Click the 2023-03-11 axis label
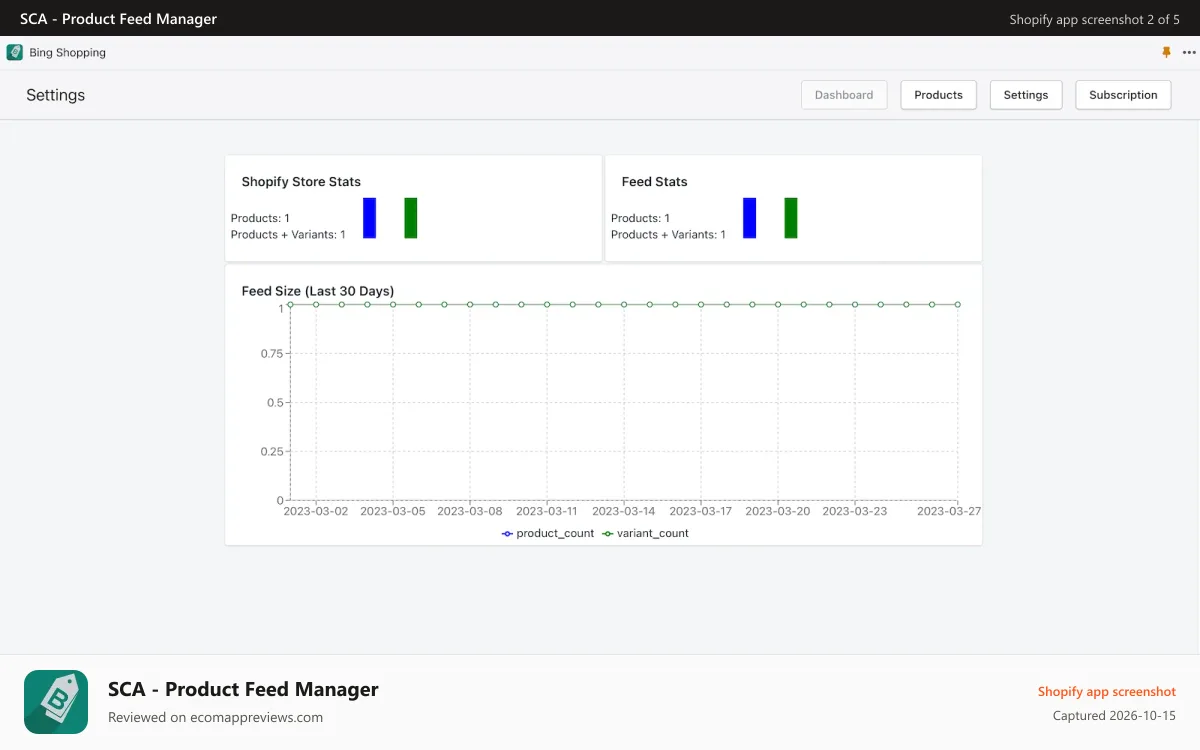Image resolution: width=1200 pixels, height=750 pixels. point(547,511)
